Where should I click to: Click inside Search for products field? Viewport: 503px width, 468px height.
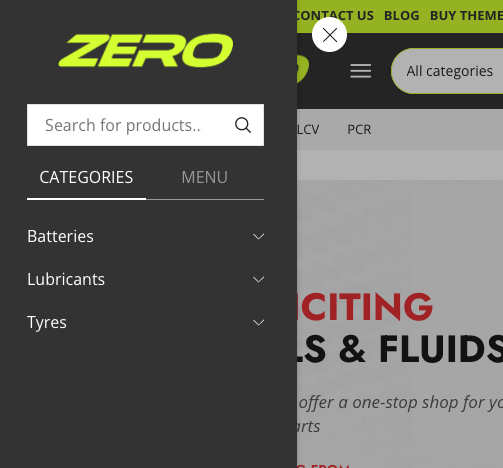[130, 125]
